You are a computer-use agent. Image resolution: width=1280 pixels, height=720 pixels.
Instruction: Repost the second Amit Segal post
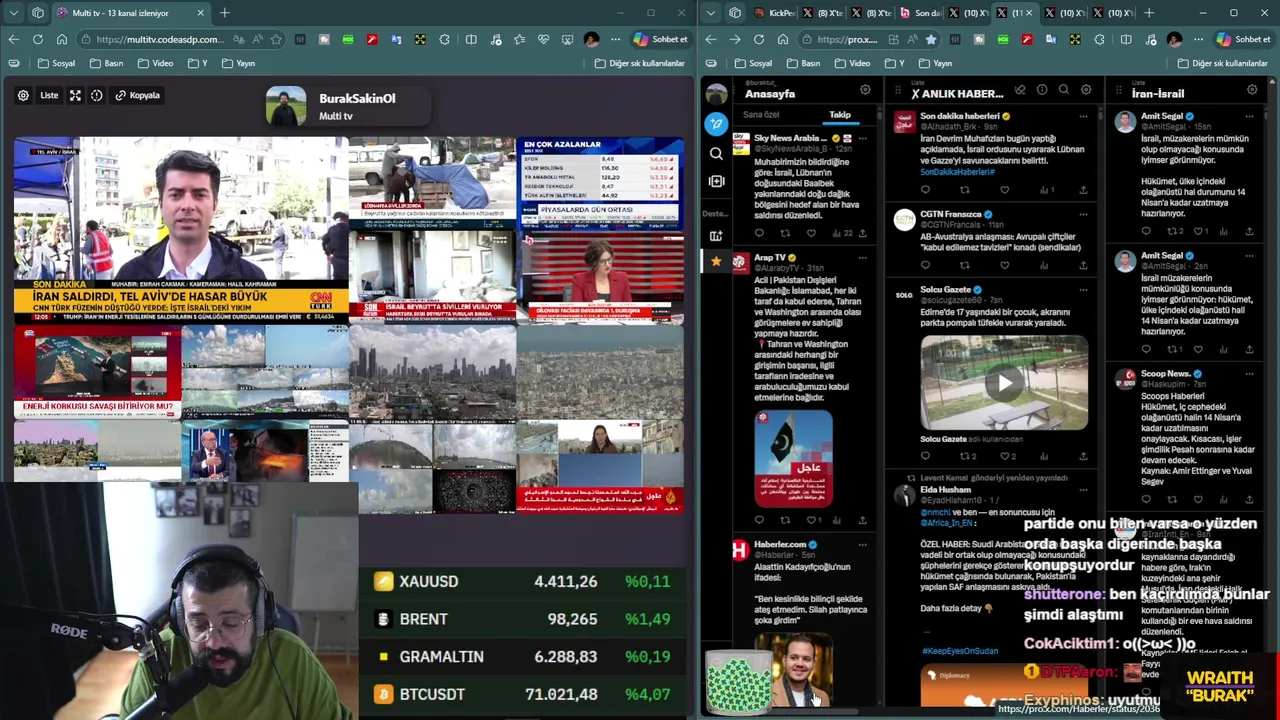click(1172, 349)
